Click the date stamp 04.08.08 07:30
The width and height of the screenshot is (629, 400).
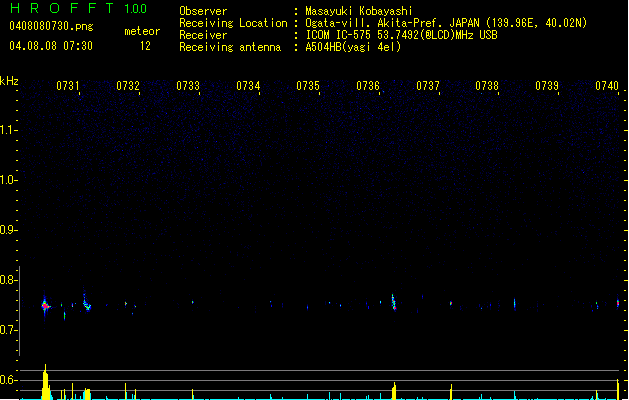point(51,46)
